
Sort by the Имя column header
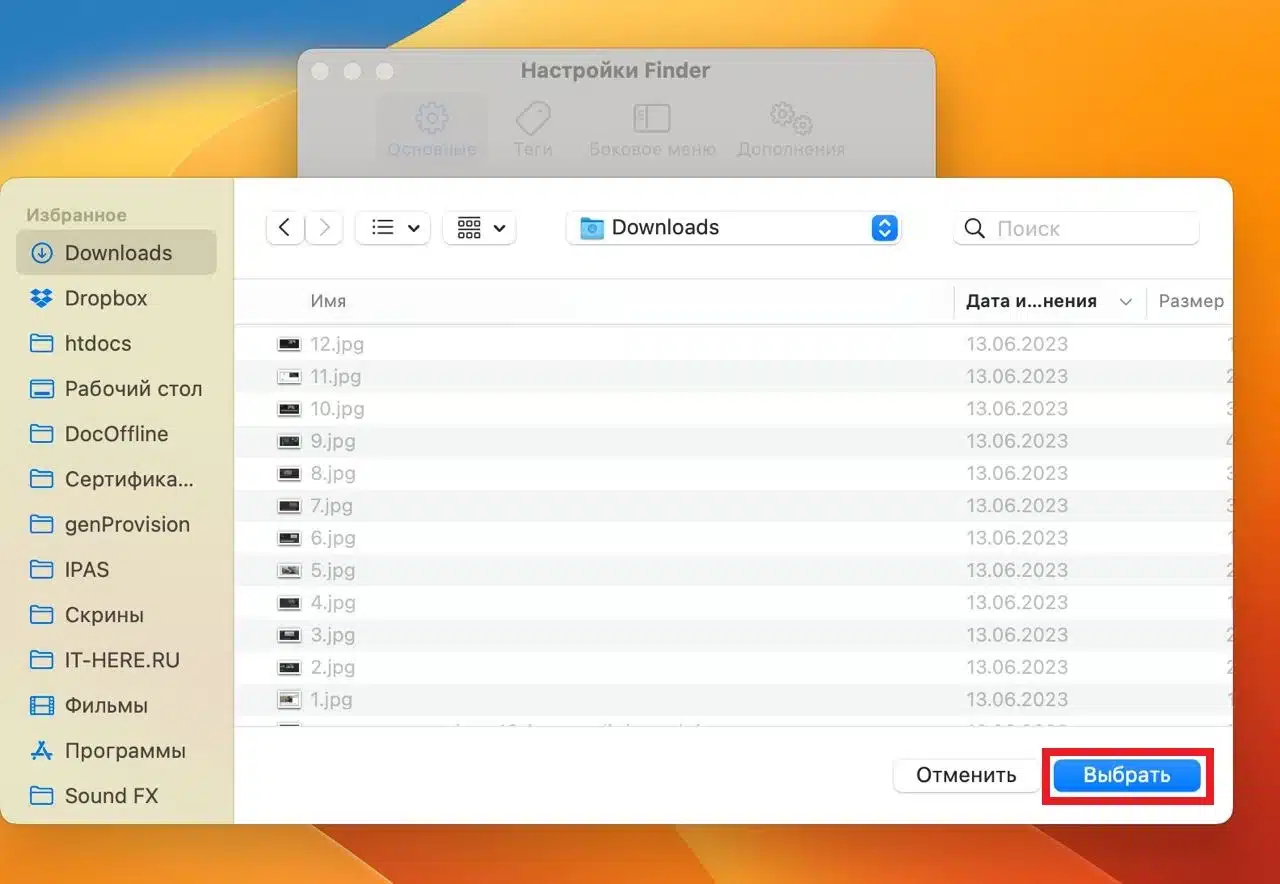click(x=328, y=301)
